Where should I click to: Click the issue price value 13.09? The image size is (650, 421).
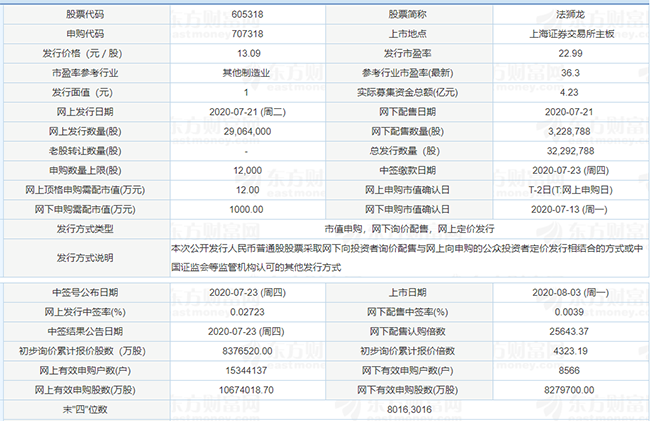249,53
